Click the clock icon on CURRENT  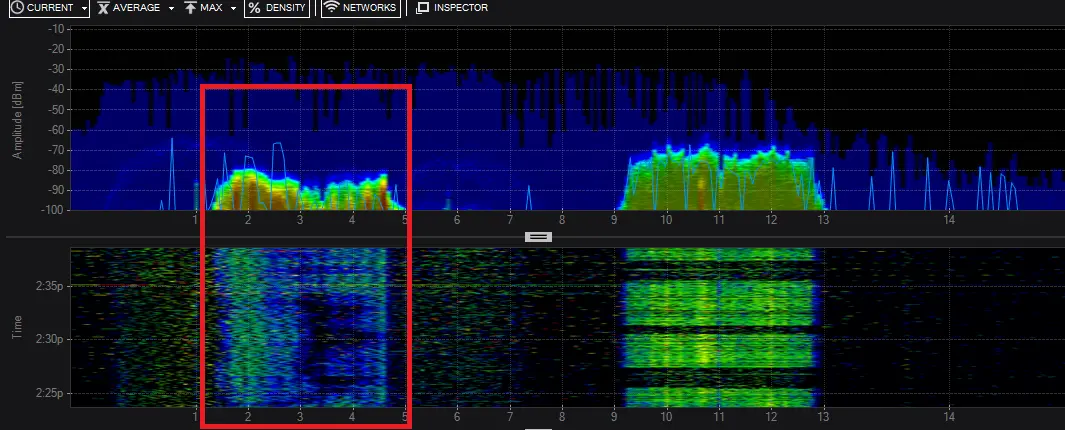point(18,7)
